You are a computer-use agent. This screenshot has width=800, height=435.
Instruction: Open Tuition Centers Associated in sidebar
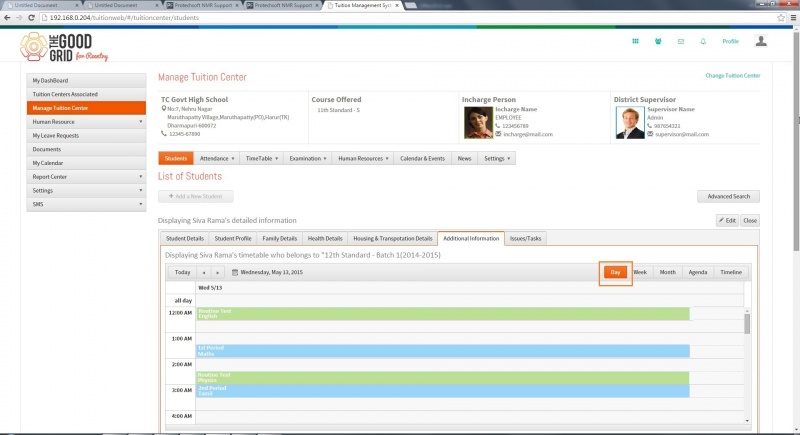86,94
